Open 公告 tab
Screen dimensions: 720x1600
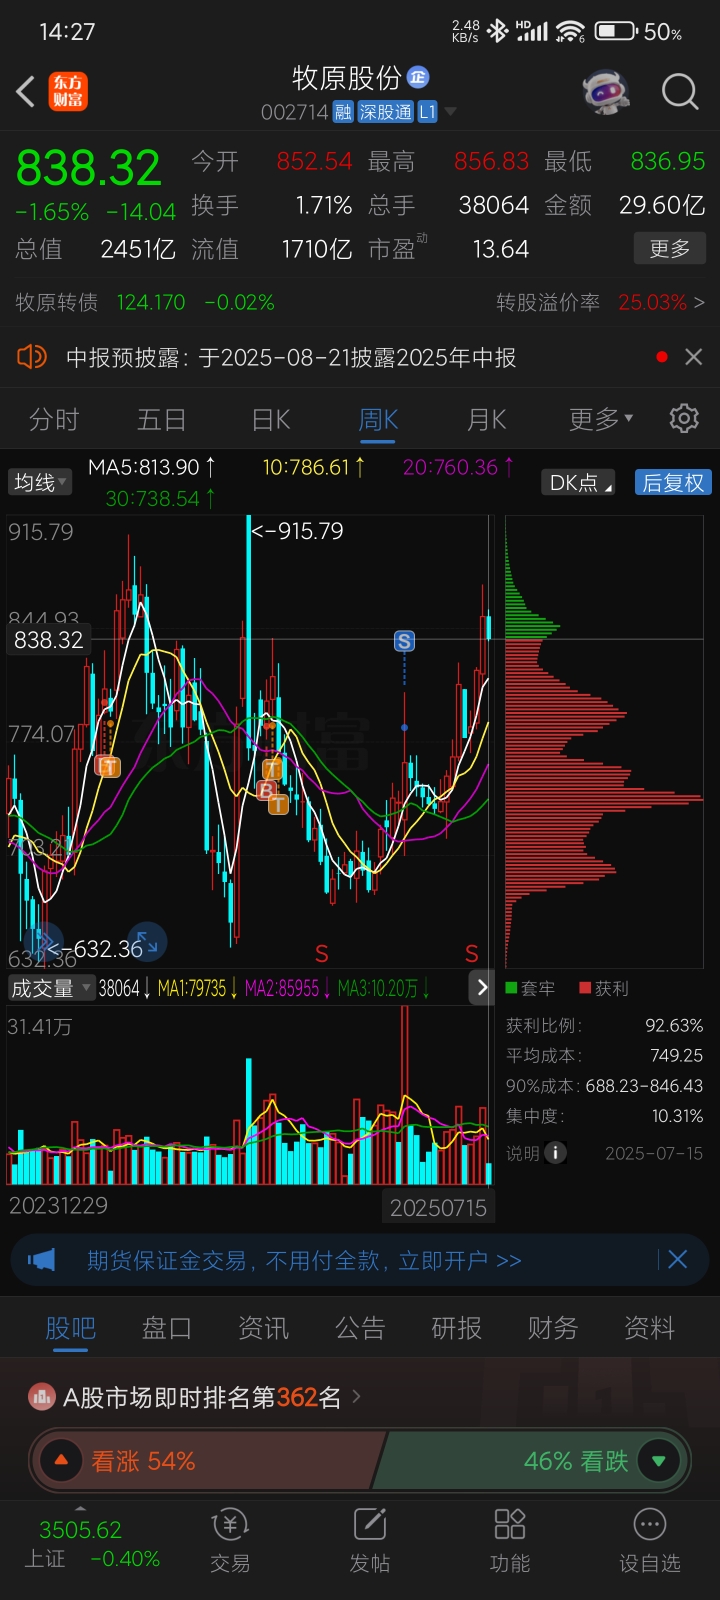point(360,1328)
